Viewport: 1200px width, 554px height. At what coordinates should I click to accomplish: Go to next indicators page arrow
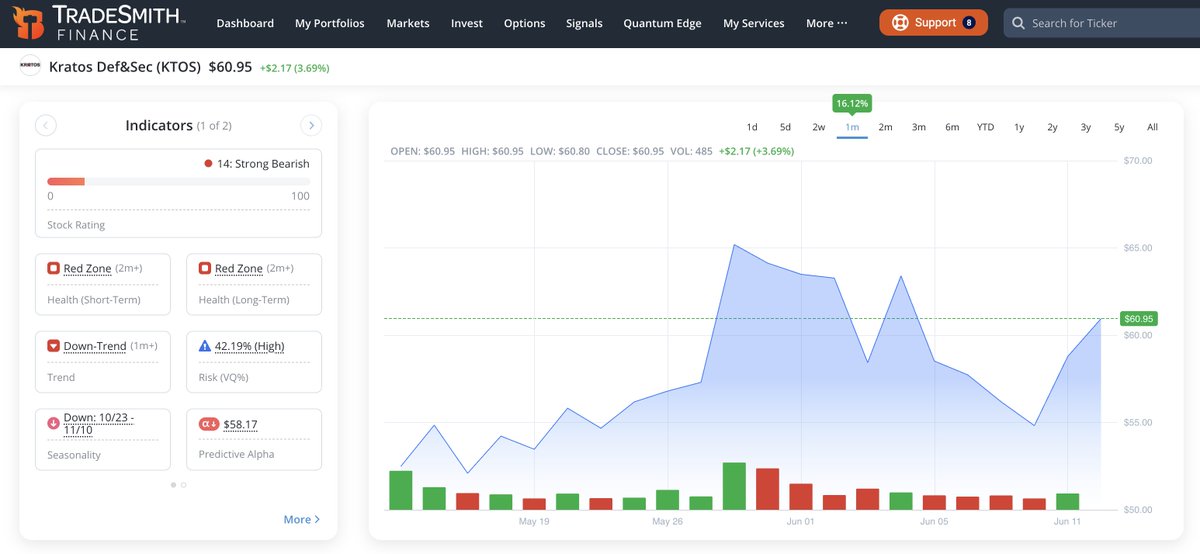pos(311,125)
